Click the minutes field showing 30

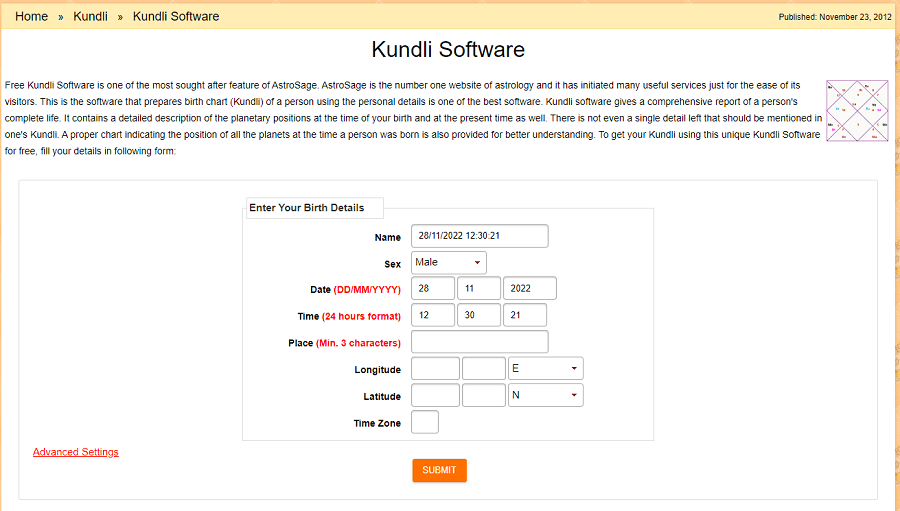point(479,315)
